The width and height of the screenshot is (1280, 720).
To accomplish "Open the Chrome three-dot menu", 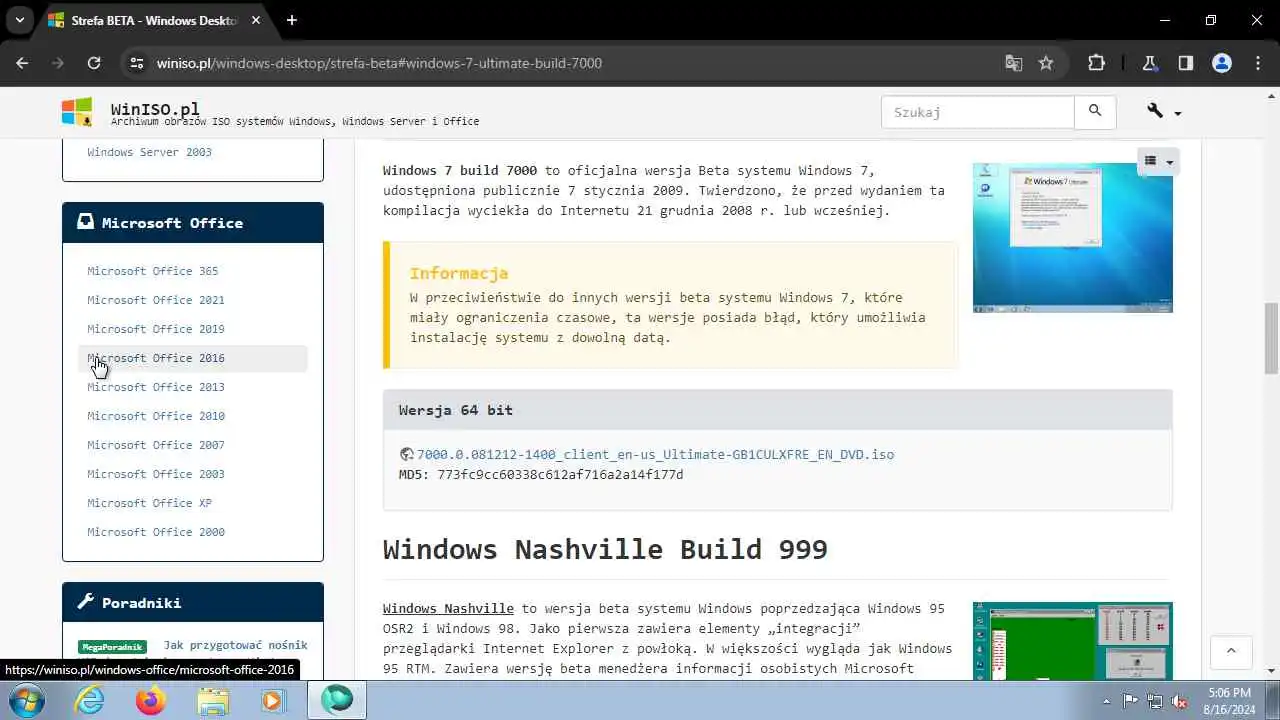I will coord(1258,63).
